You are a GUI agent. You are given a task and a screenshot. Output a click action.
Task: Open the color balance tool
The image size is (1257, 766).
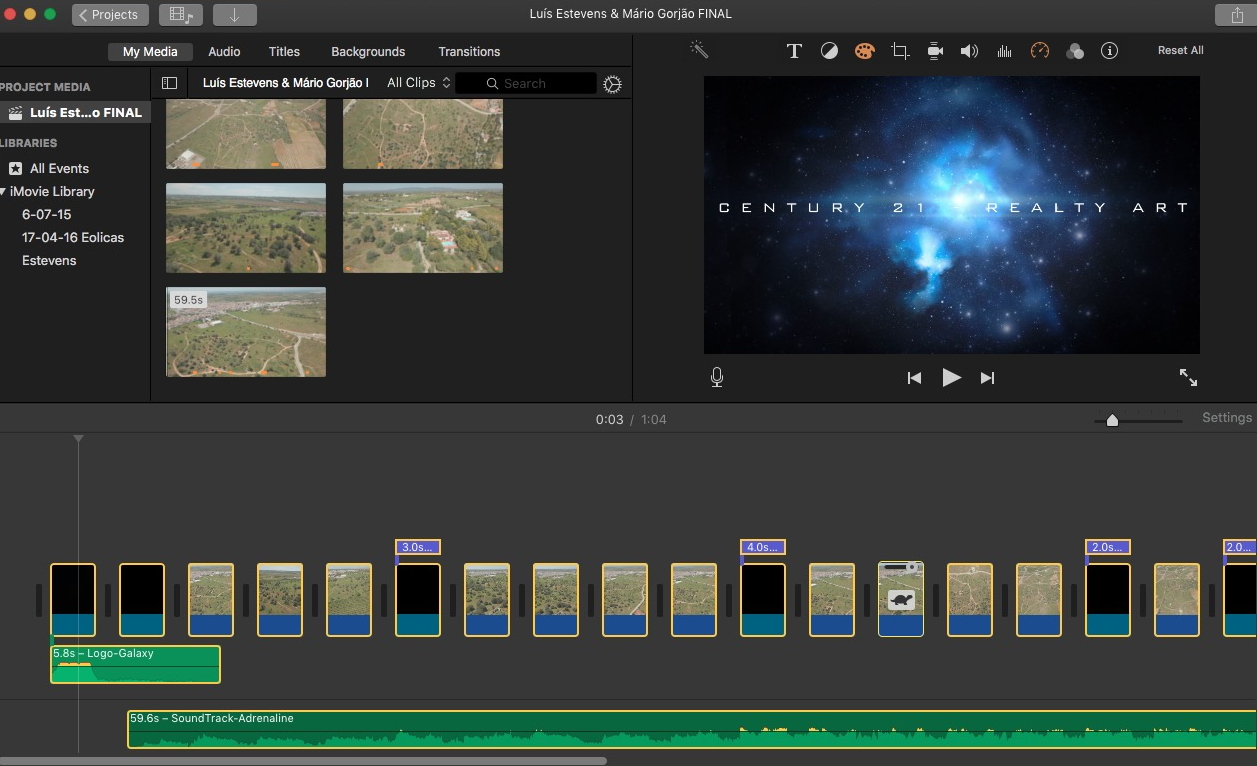[829, 51]
